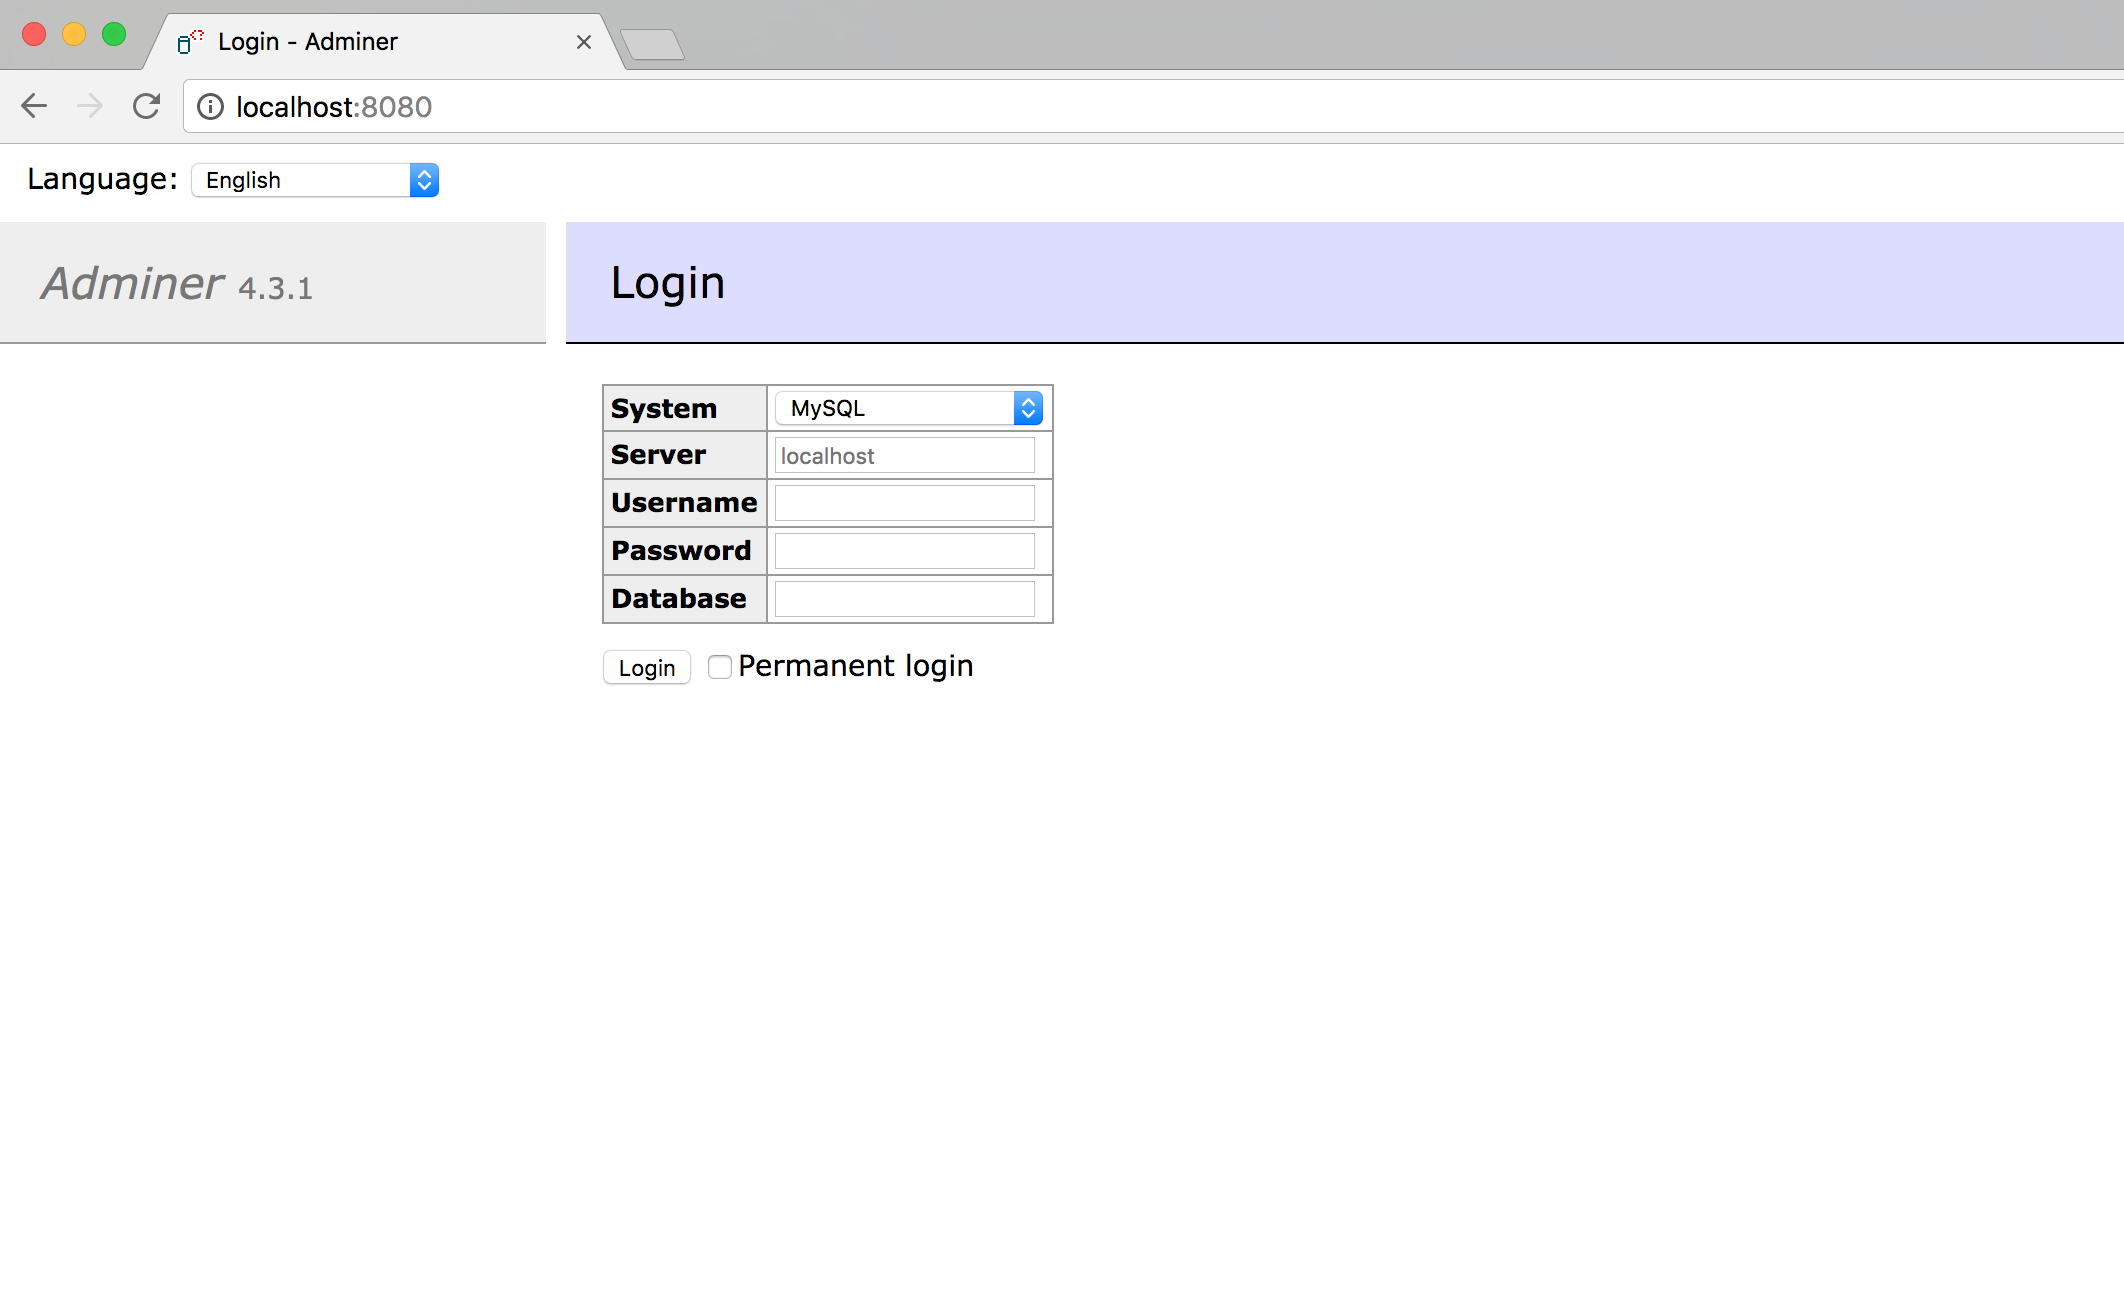This screenshot has height=1304, width=2124.
Task: Reload the page with refresh icon
Action: point(147,106)
